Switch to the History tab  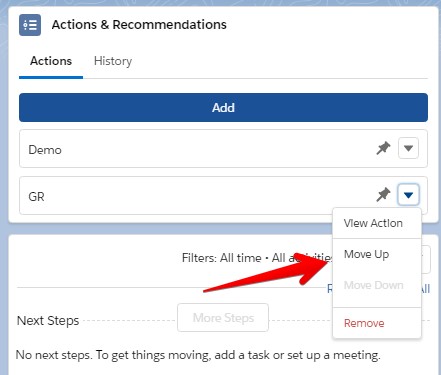coord(113,61)
